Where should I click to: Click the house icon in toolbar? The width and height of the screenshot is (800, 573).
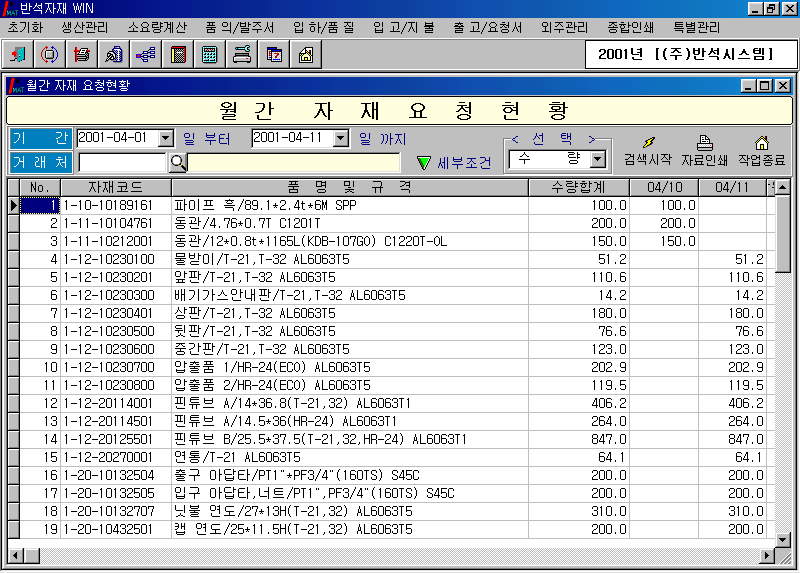click(305, 54)
